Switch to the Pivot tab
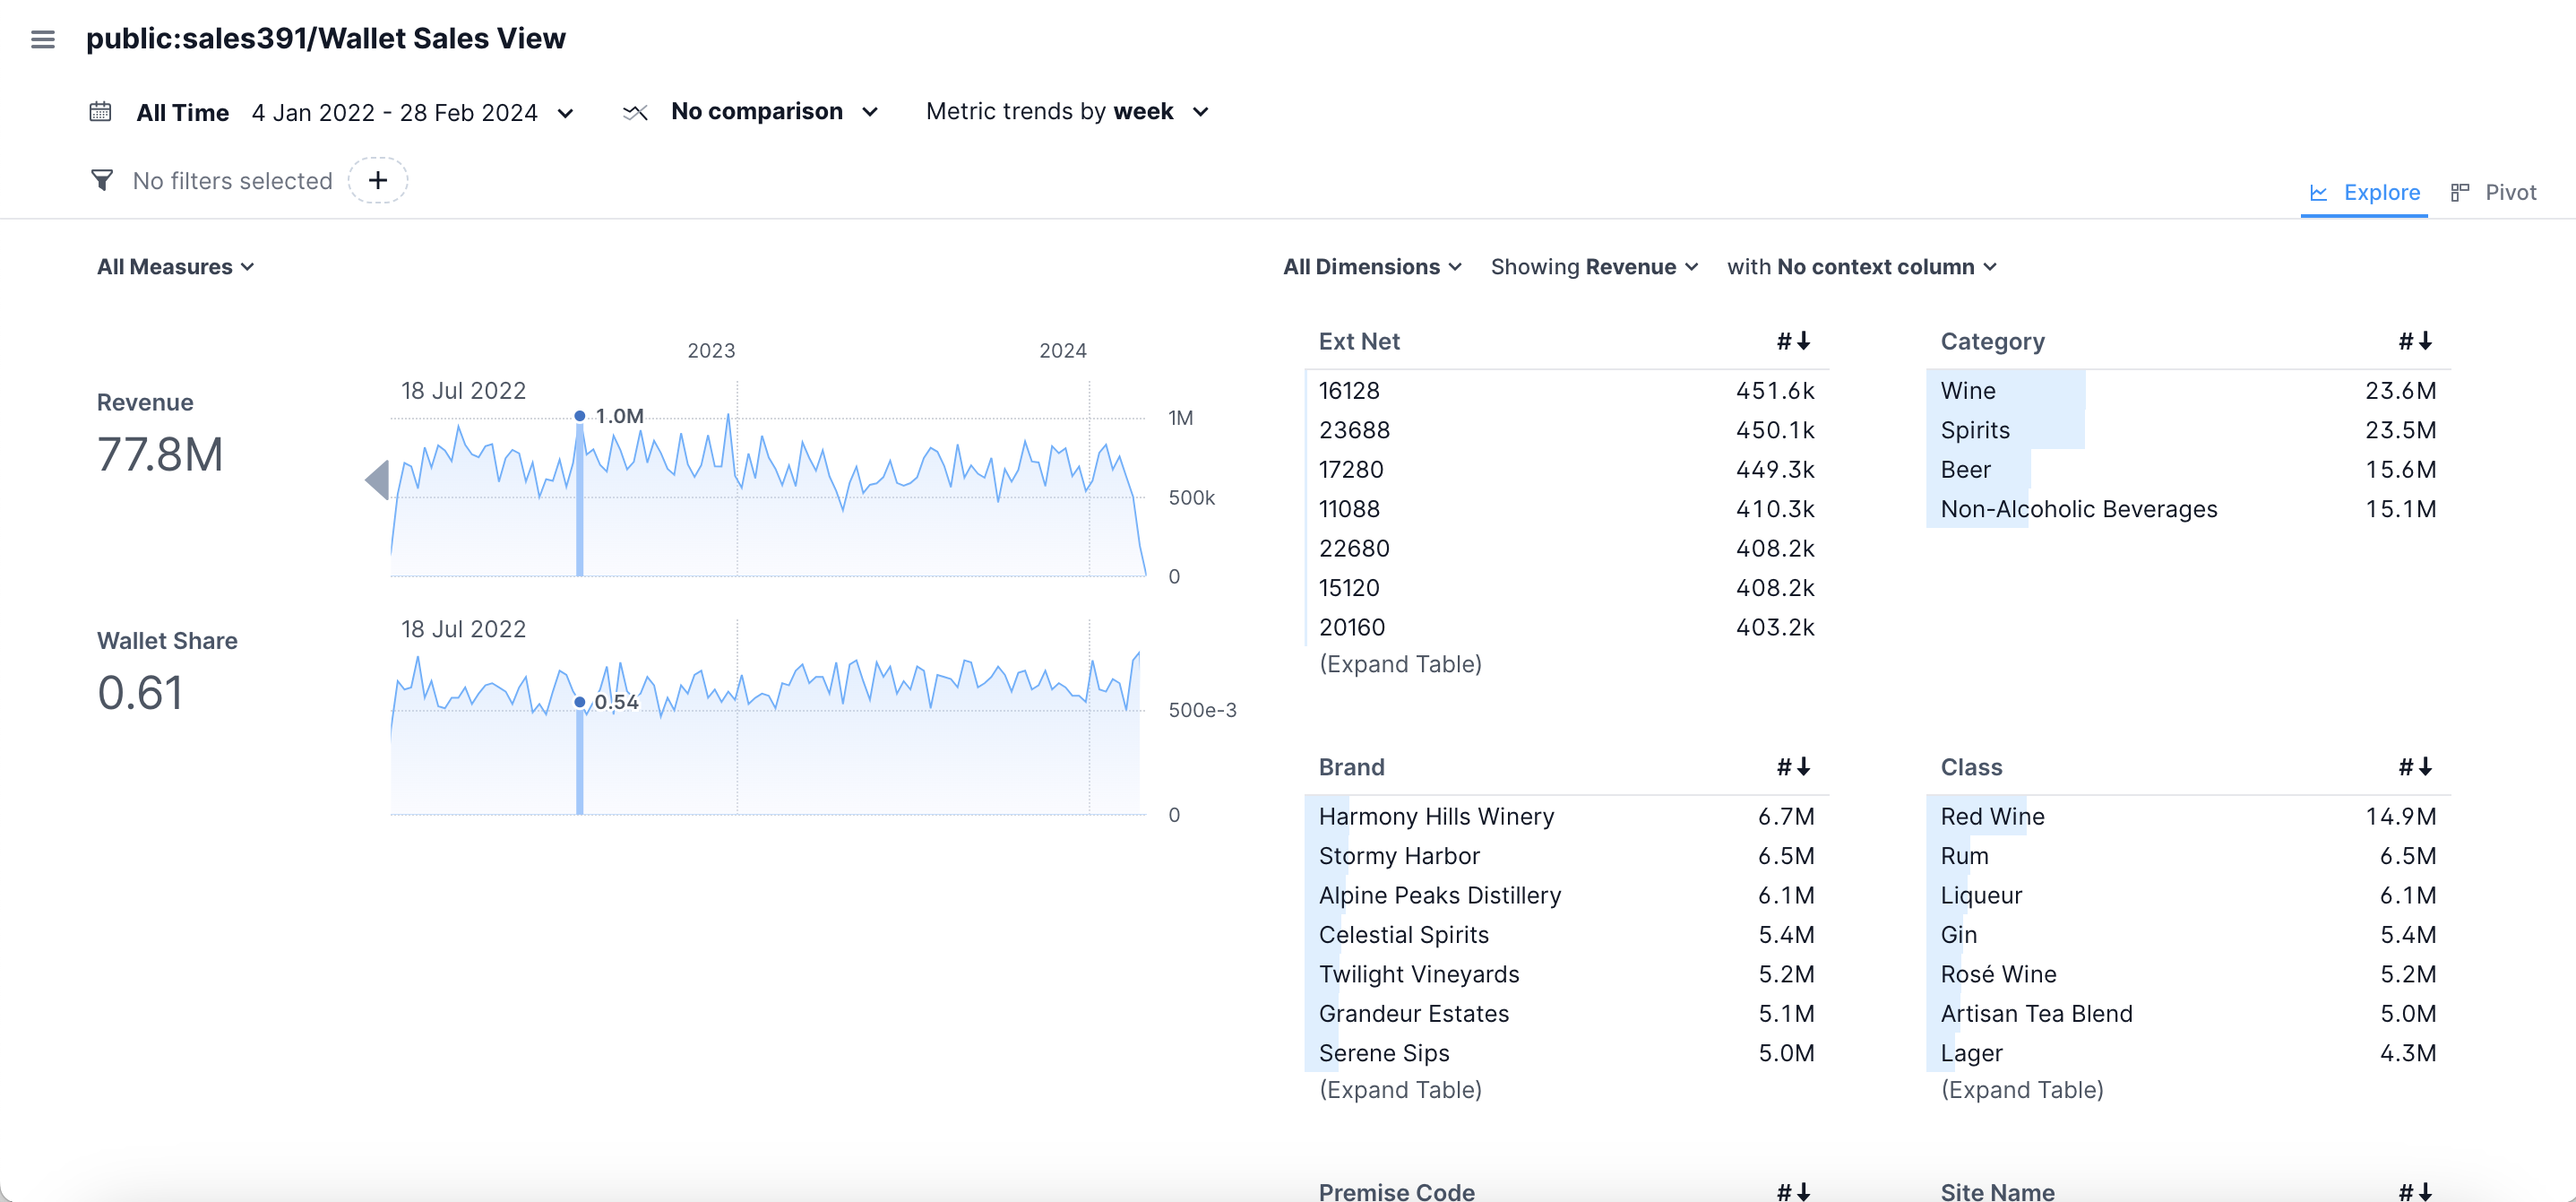The image size is (2576, 1202). pyautogui.click(x=2493, y=192)
